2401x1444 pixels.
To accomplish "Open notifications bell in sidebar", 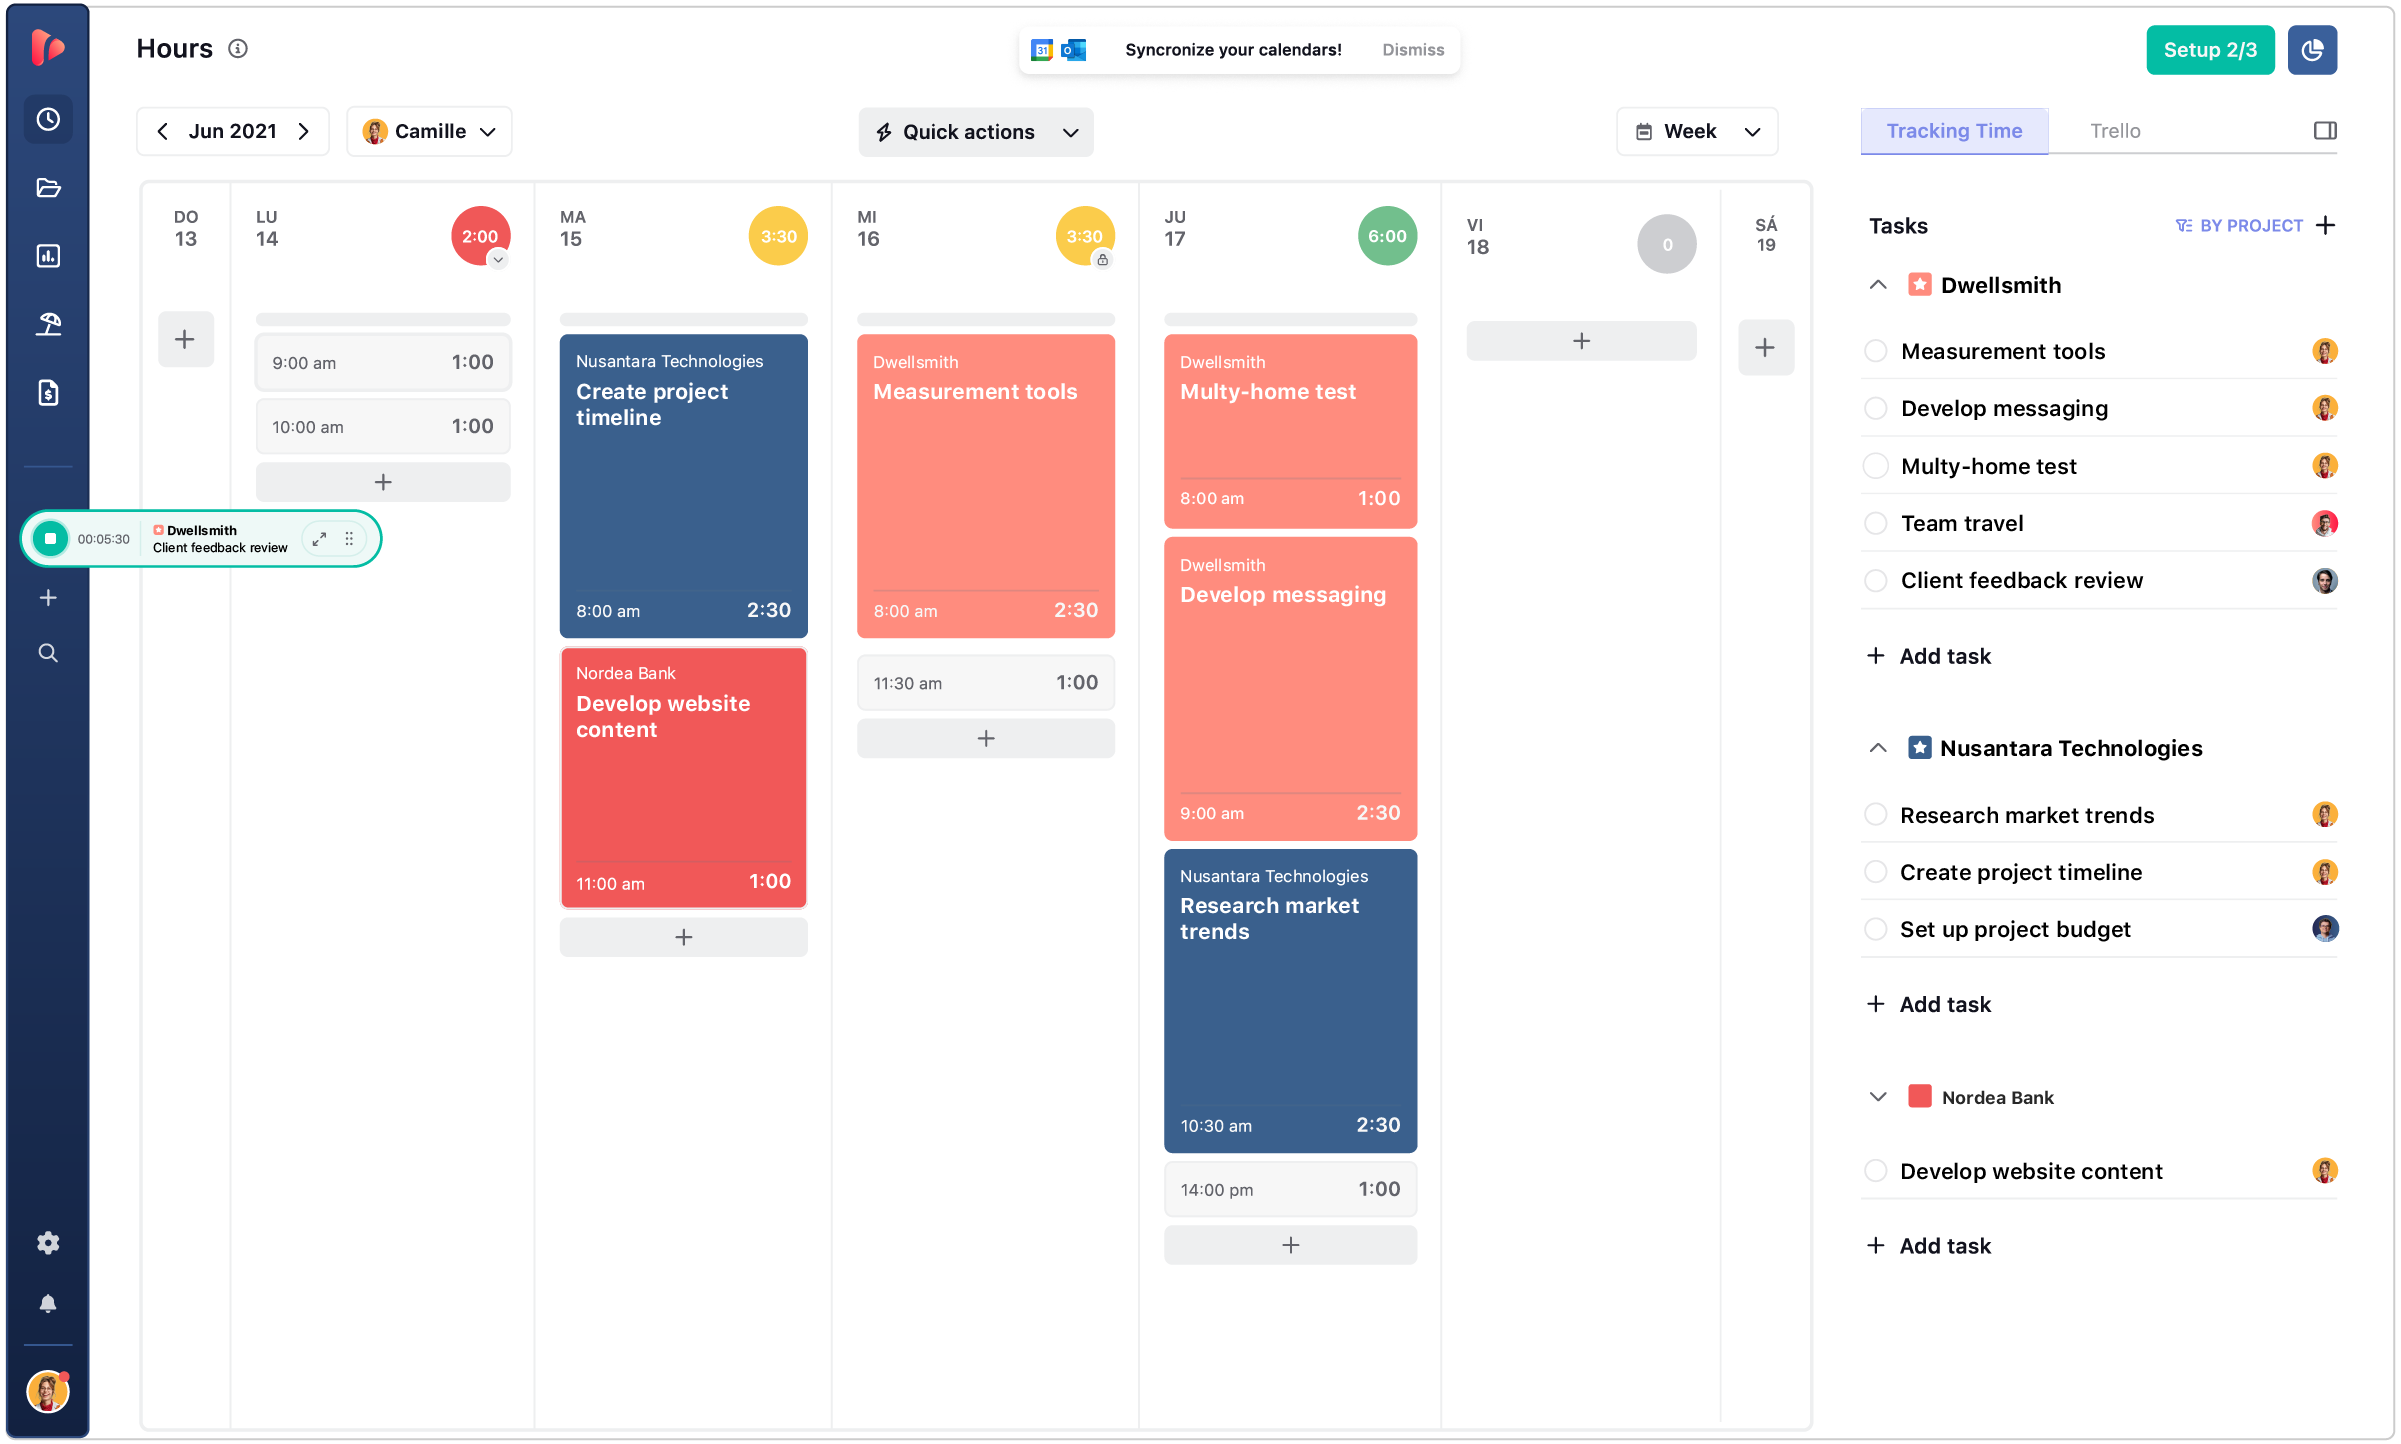I will pyautogui.click(x=48, y=1304).
